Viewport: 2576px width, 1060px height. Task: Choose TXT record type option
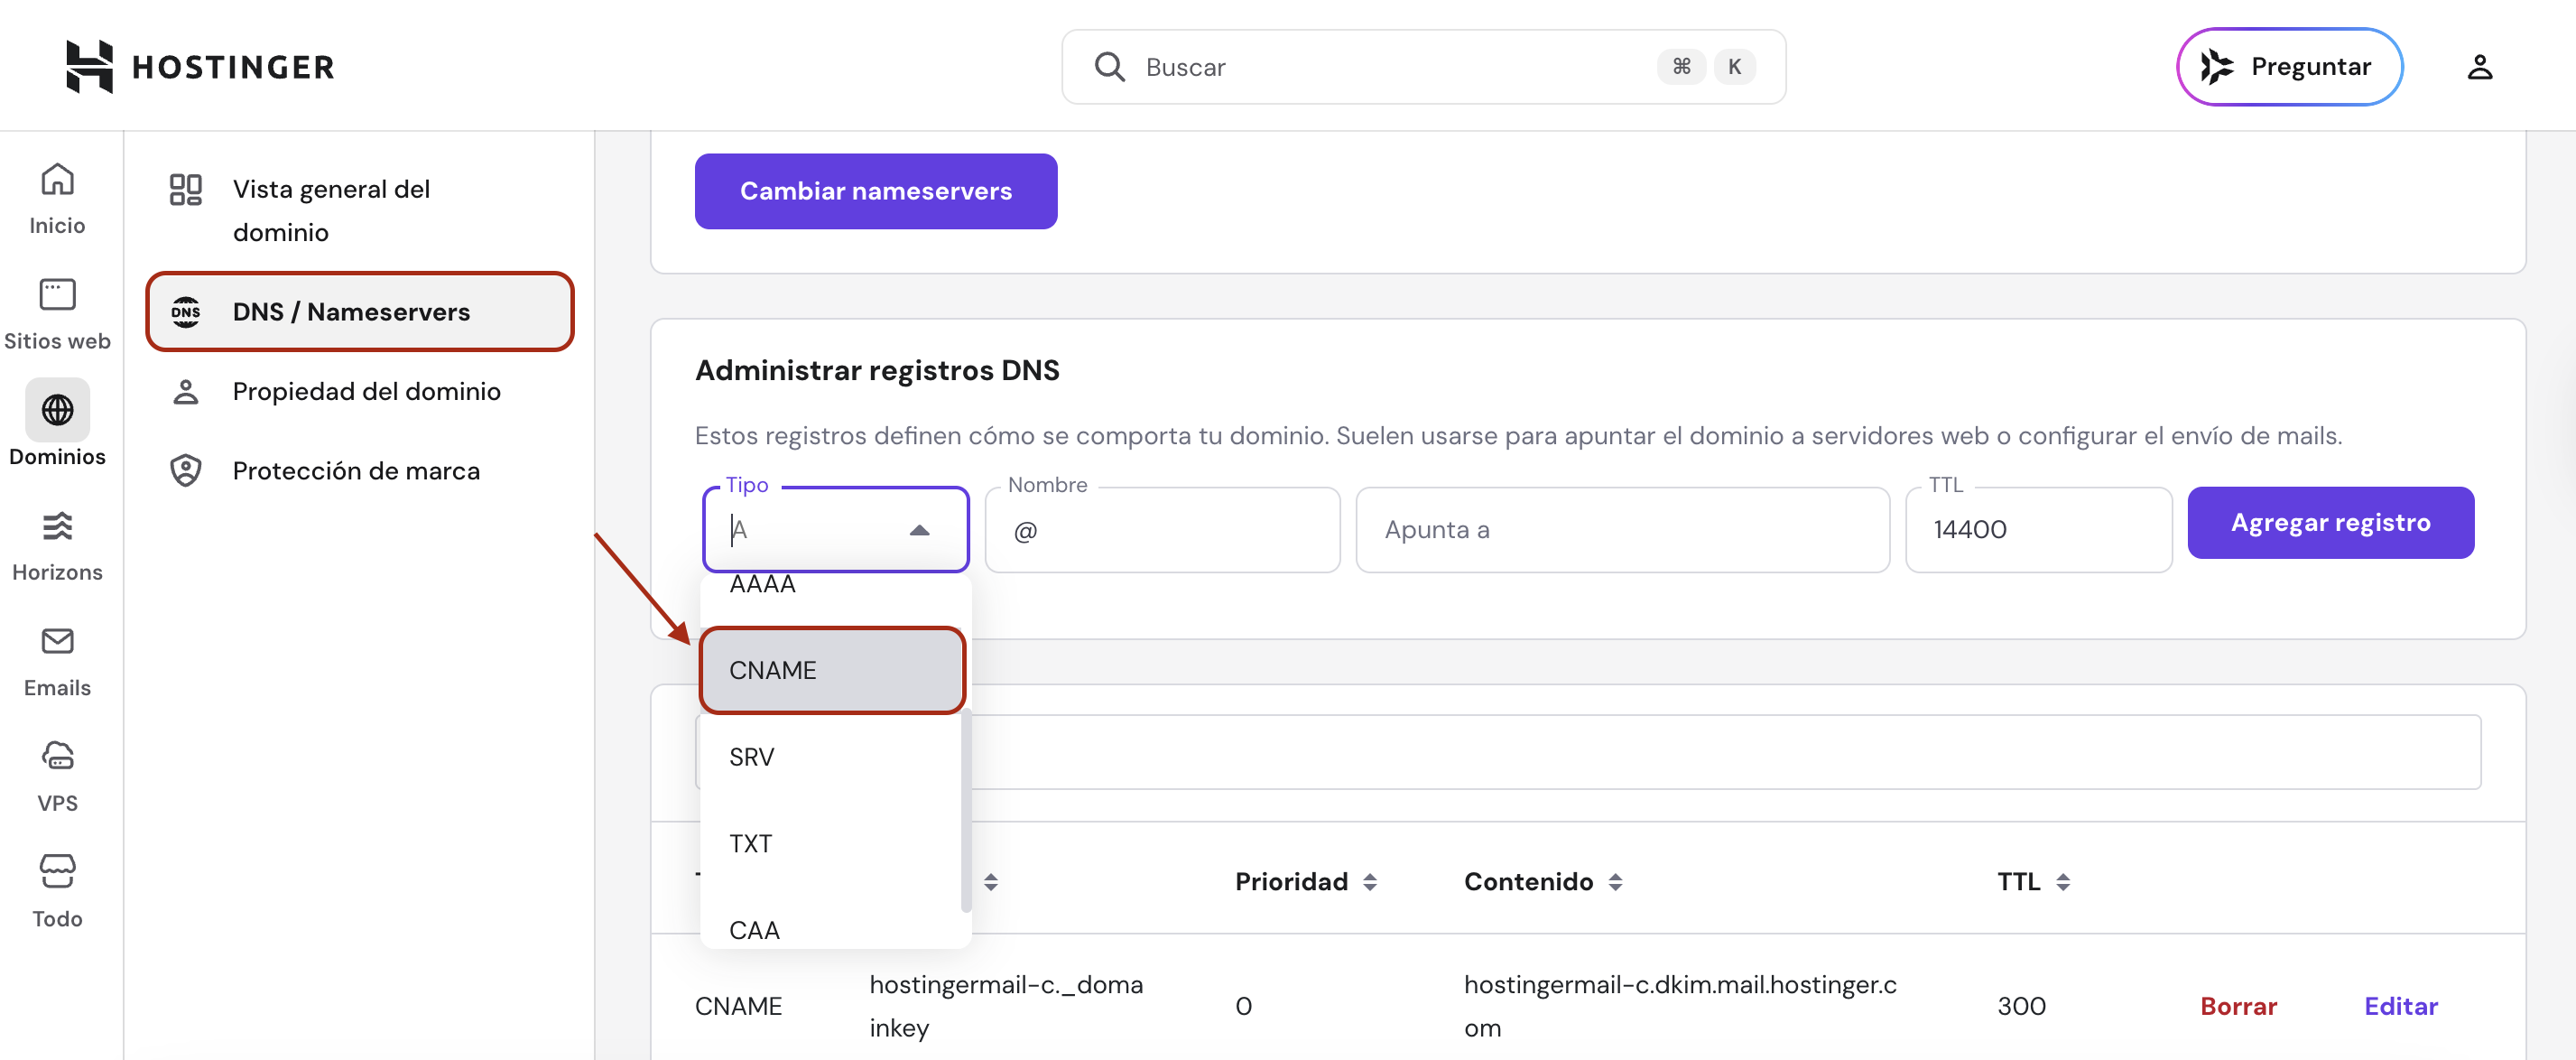pos(750,843)
